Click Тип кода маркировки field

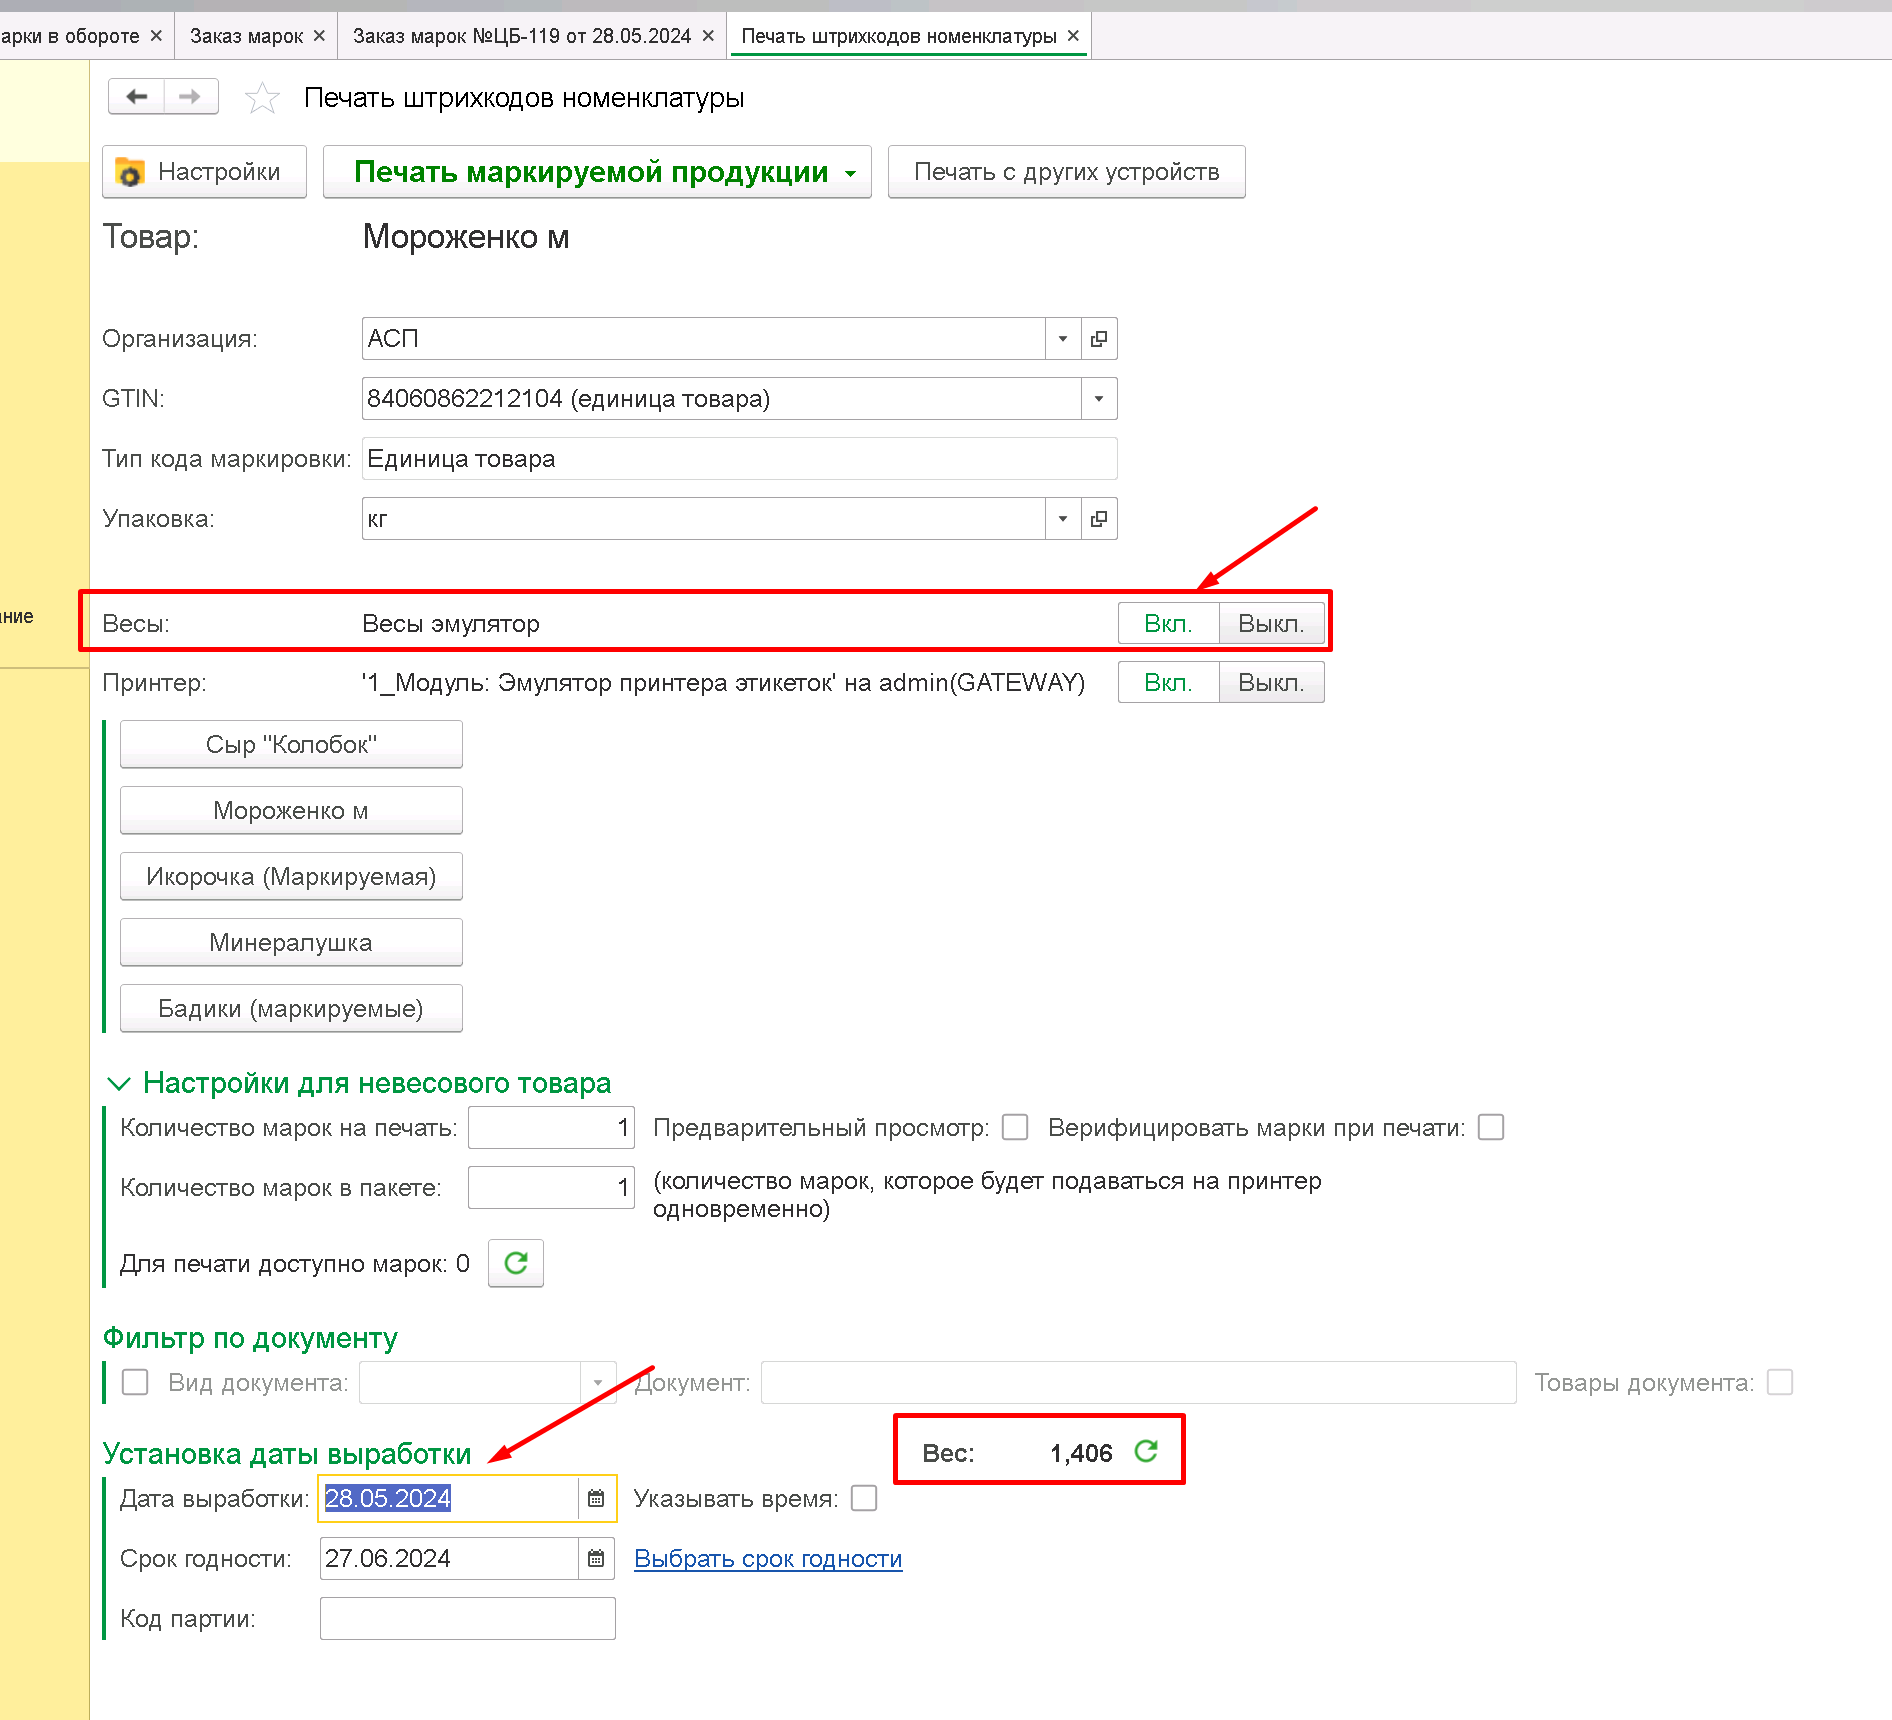coord(740,459)
